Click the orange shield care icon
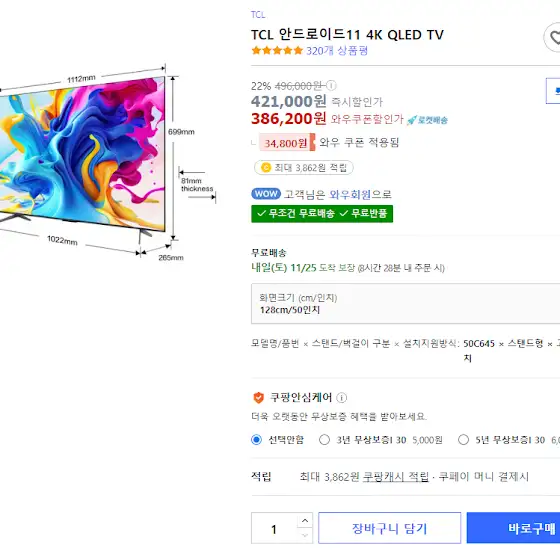Screen dimensions: 560x560 (258, 398)
